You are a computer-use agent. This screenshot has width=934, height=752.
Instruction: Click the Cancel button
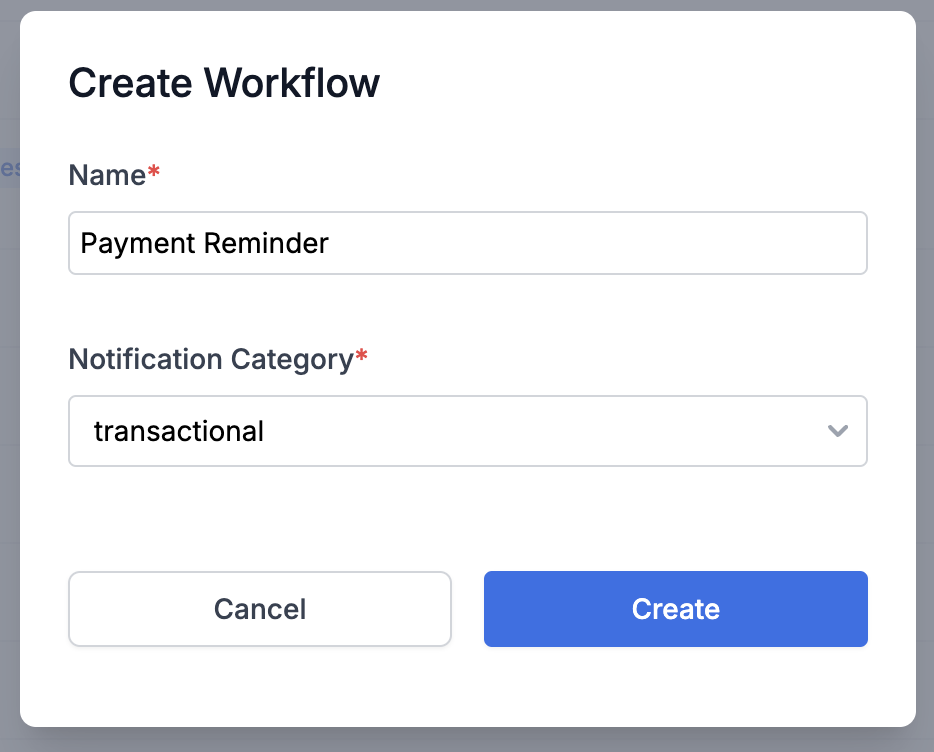click(260, 609)
